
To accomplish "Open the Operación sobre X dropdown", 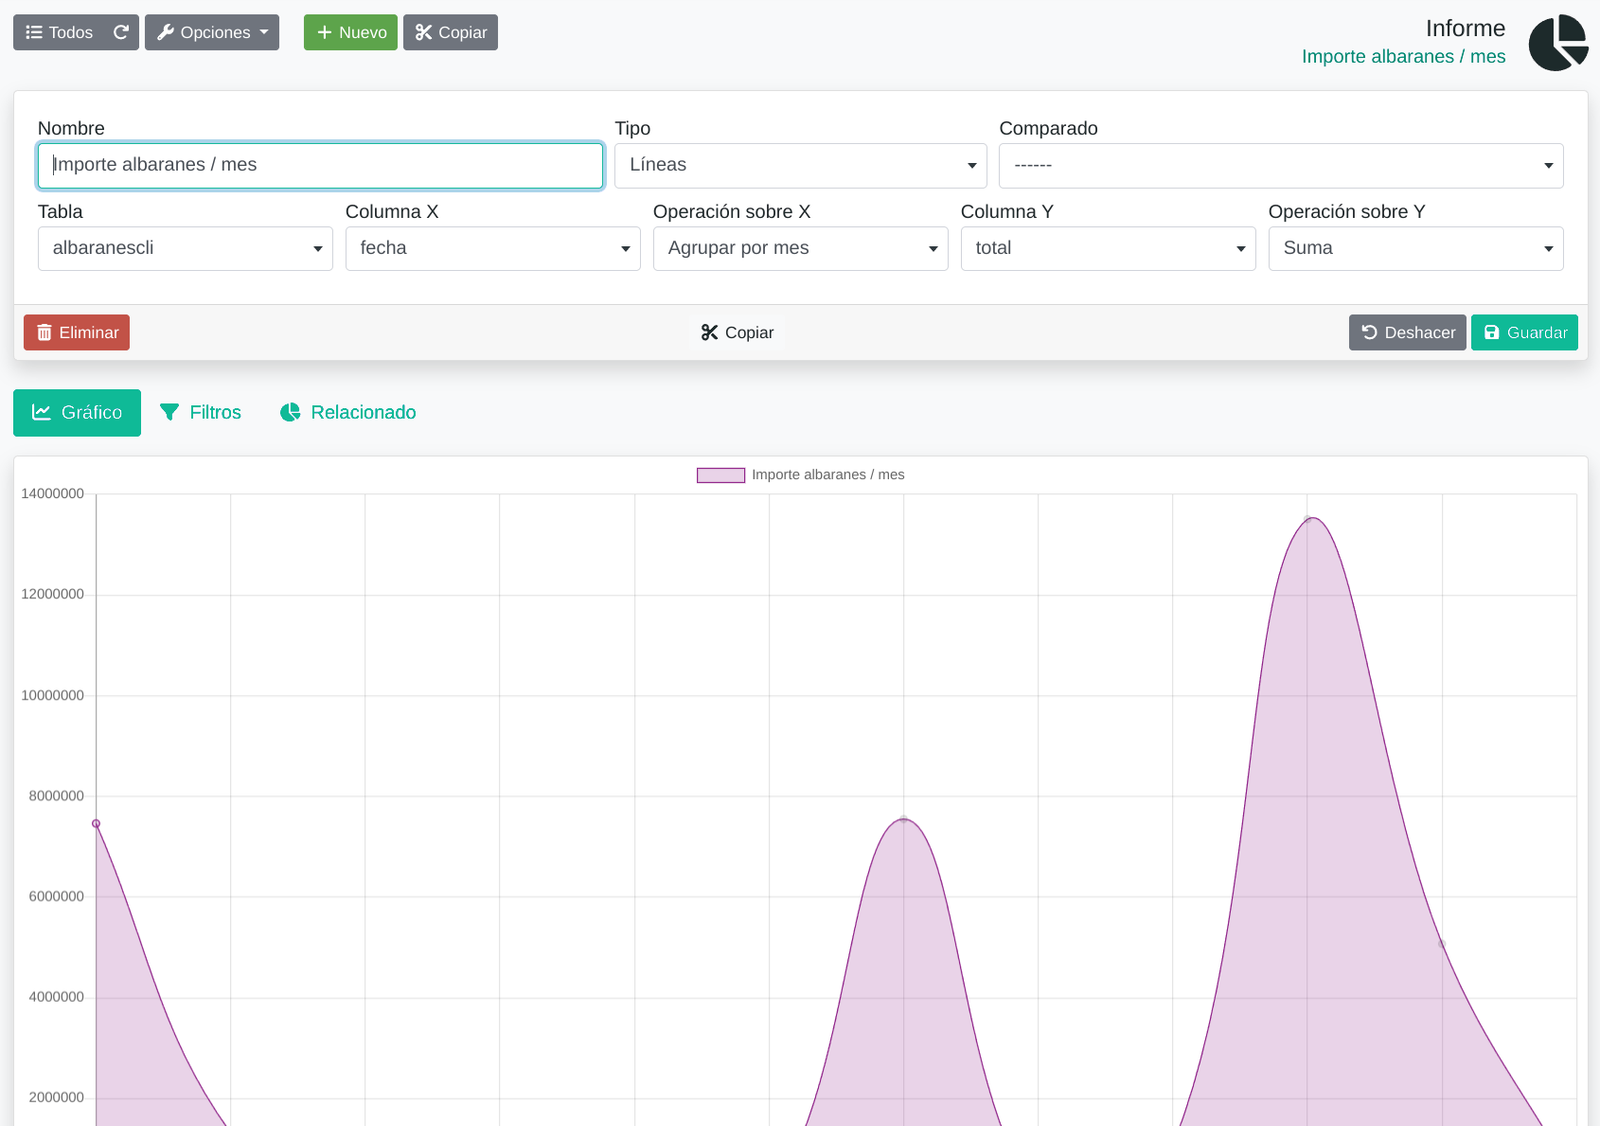I will (x=801, y=248).
